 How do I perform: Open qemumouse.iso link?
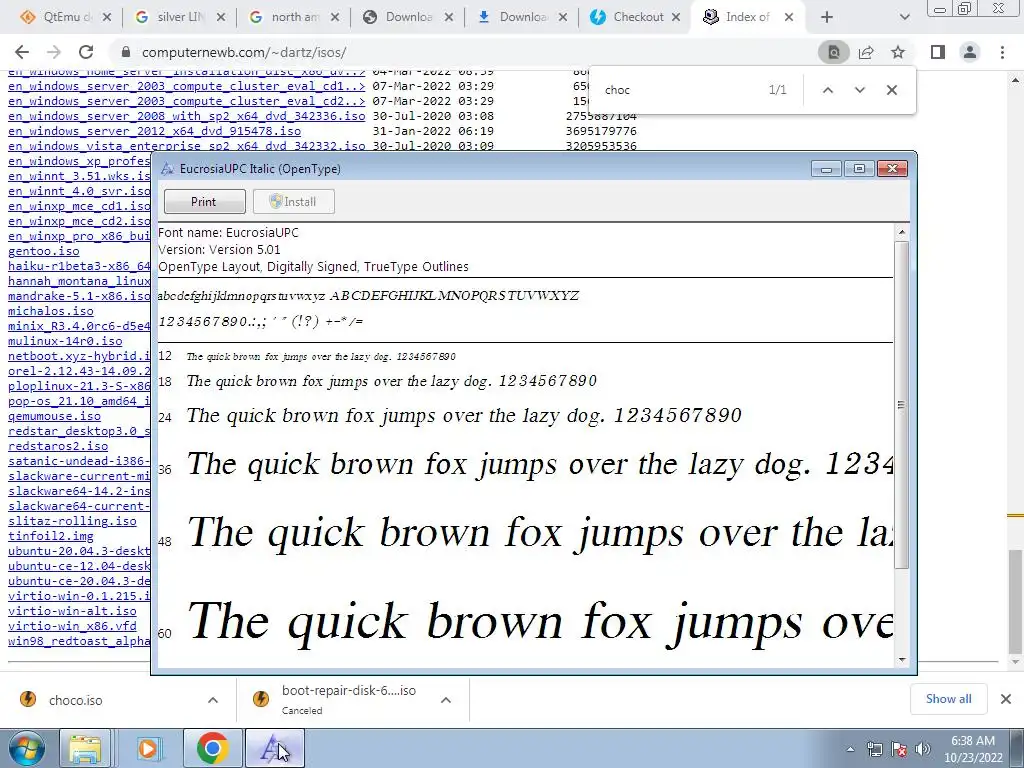click(x=54, y=417)
